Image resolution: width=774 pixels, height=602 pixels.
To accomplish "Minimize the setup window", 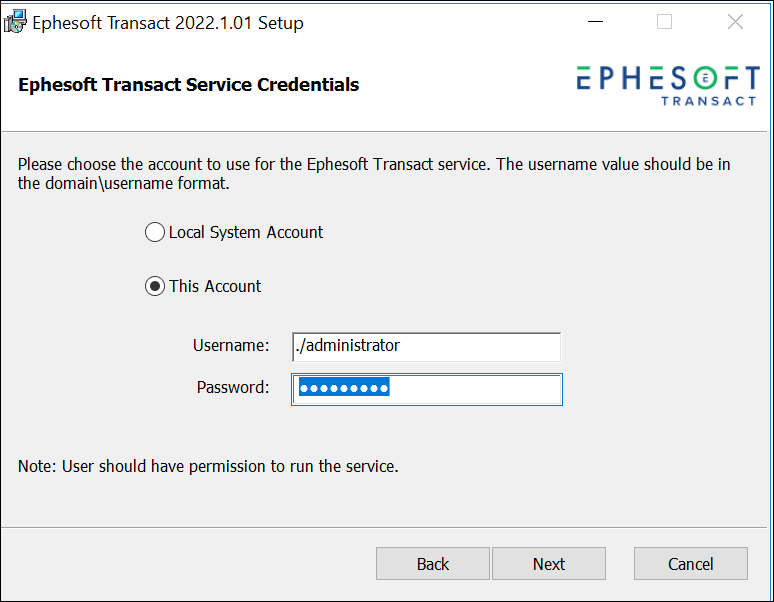I will tap(595, 22).
